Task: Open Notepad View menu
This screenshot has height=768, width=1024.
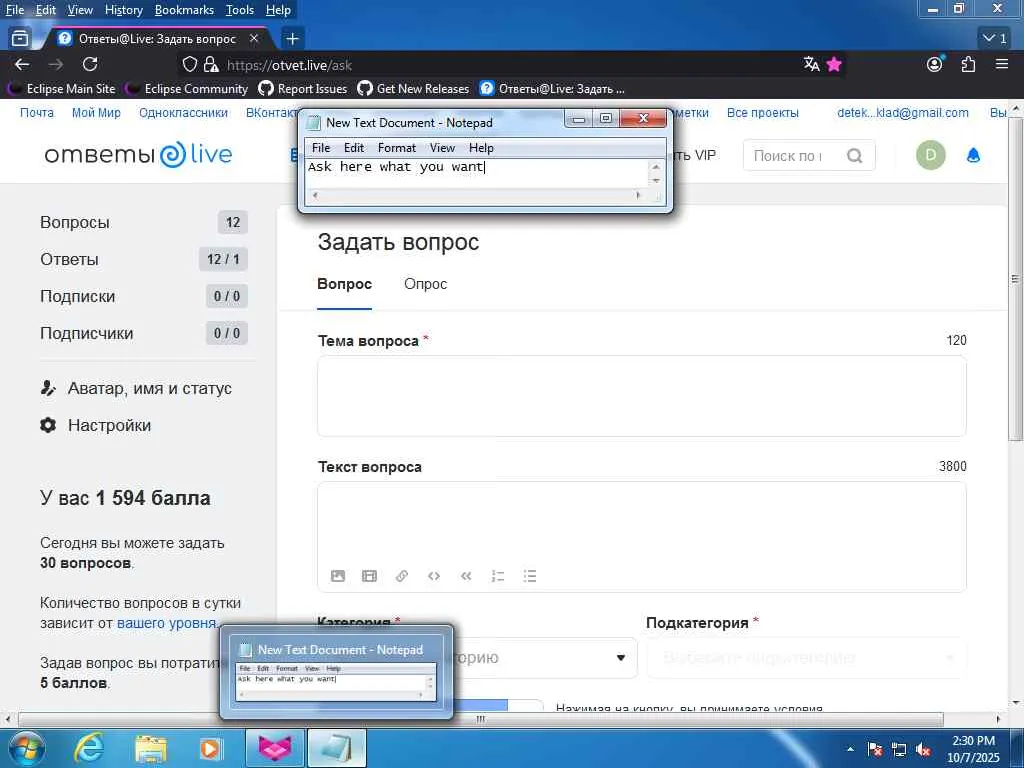Action: point(442,148)
